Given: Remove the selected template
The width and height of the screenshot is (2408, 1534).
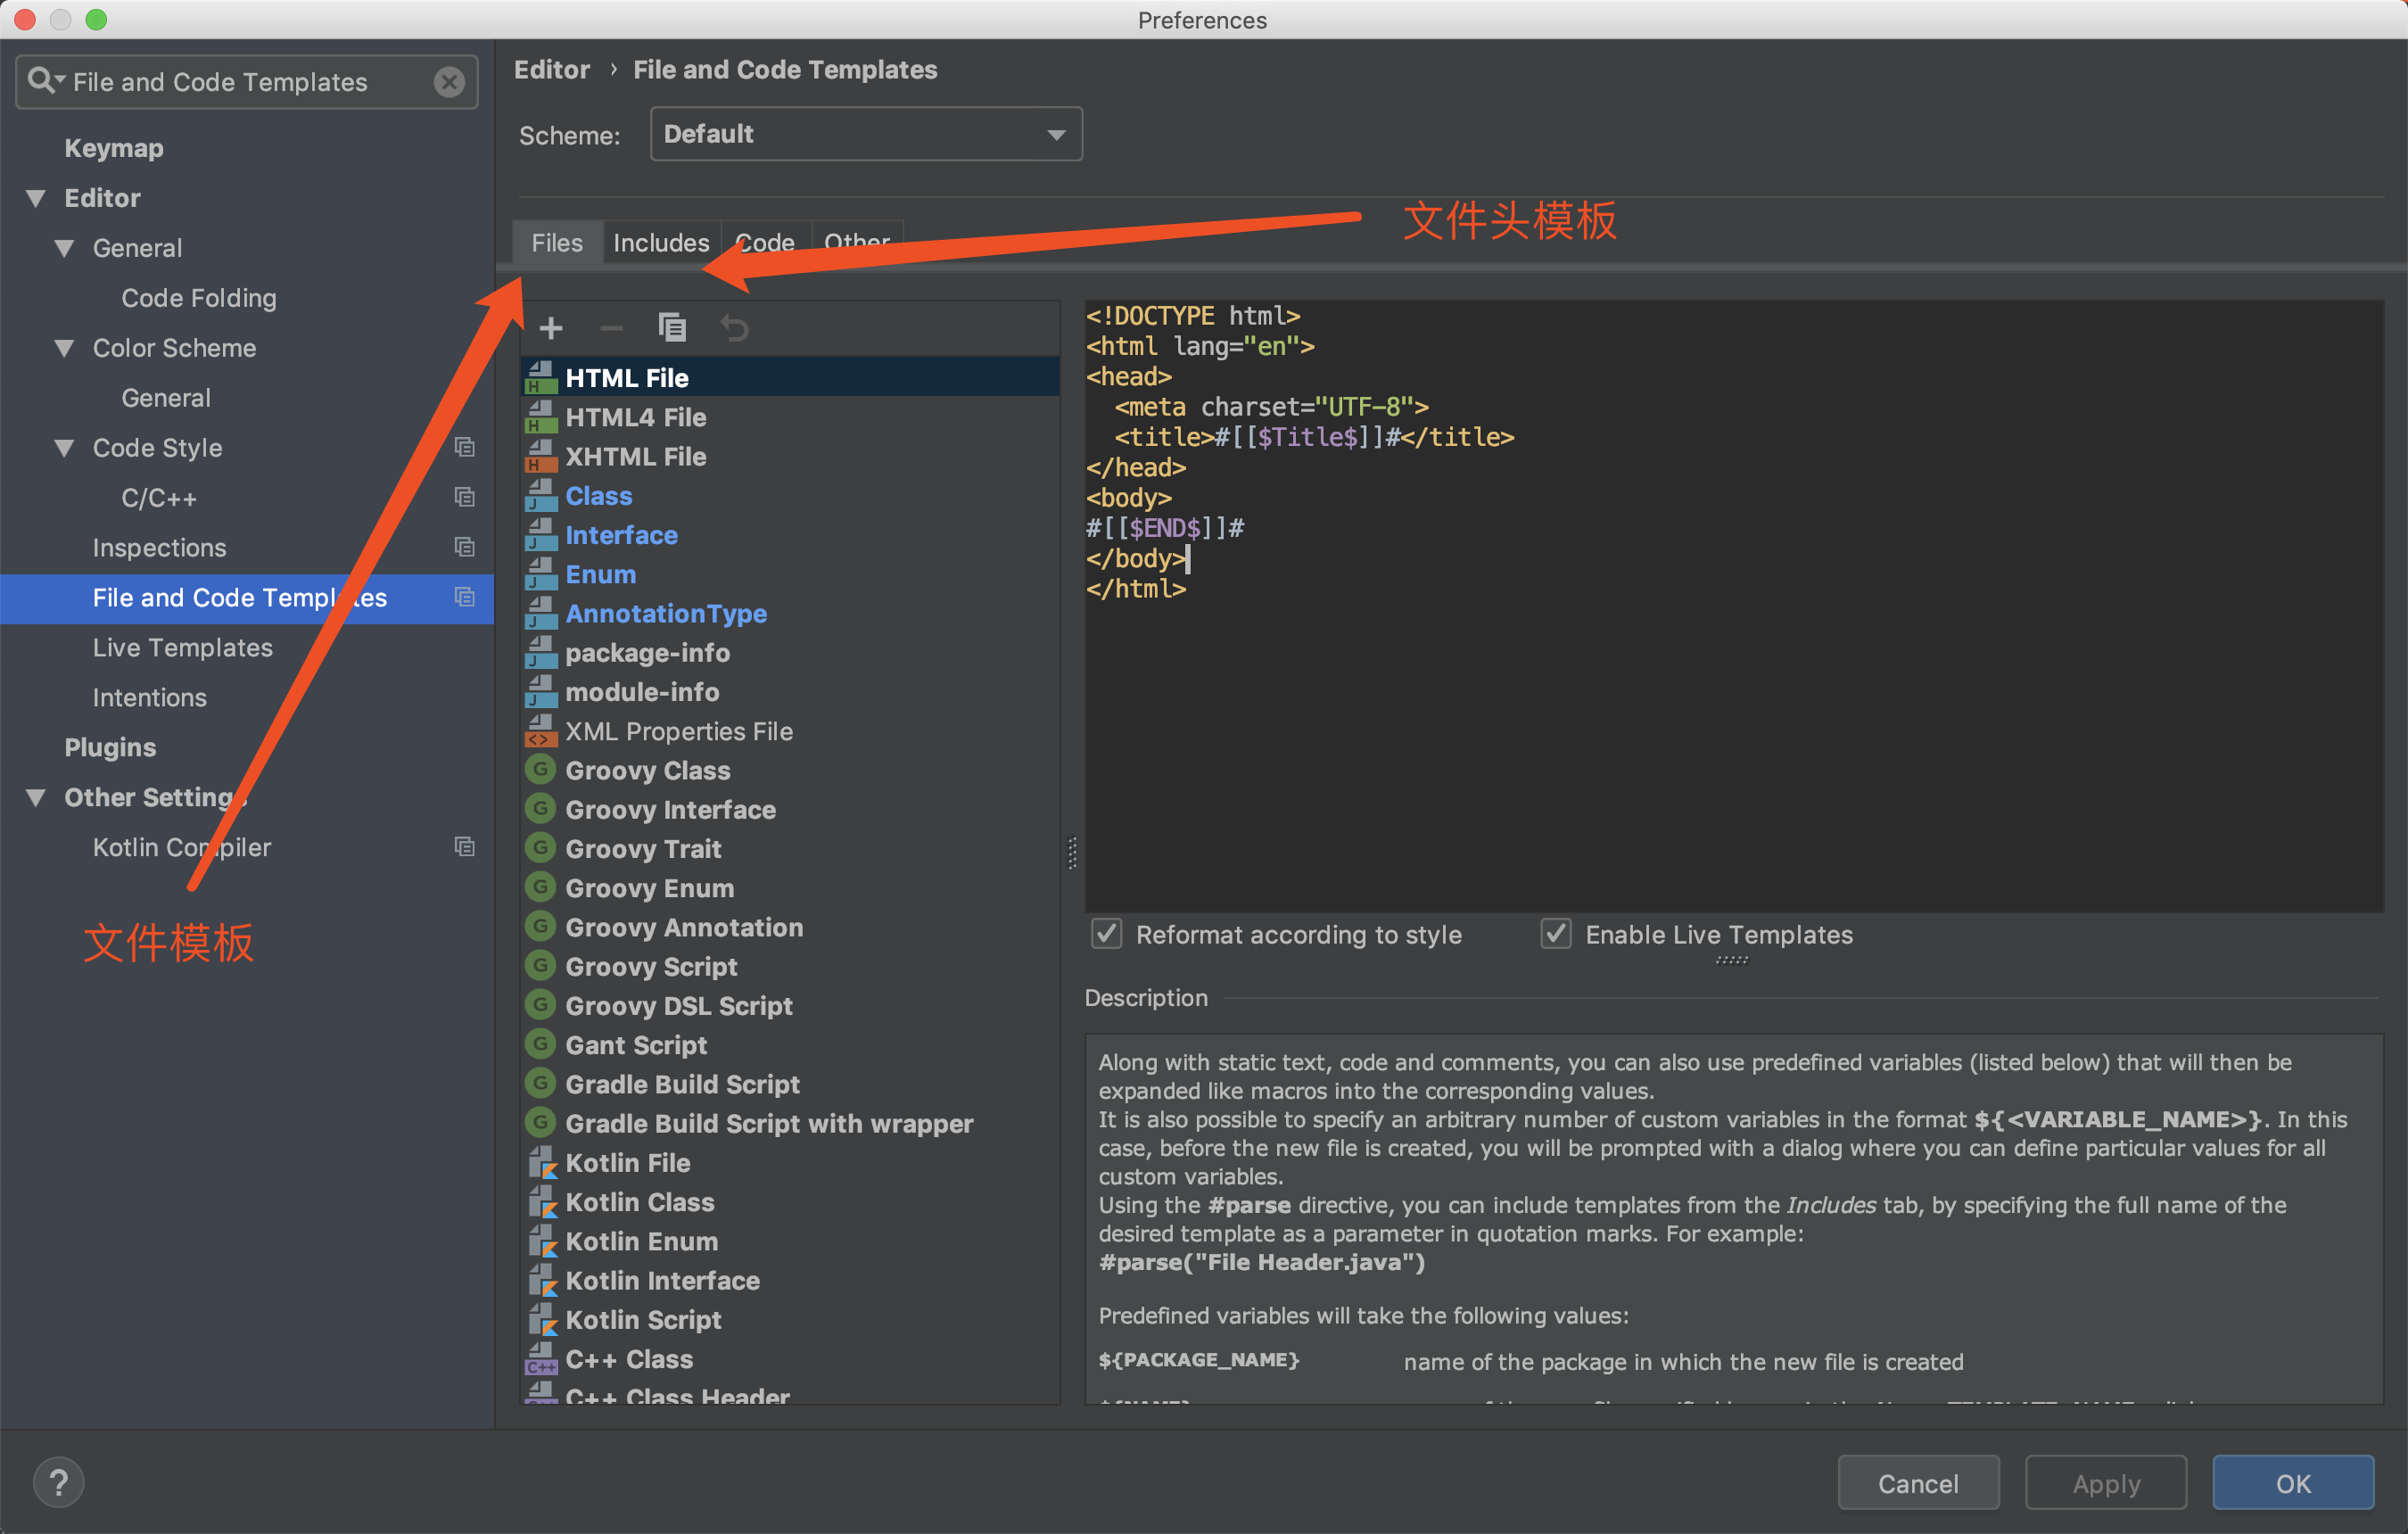Looking at the screenshot, I should pos(611,328).
